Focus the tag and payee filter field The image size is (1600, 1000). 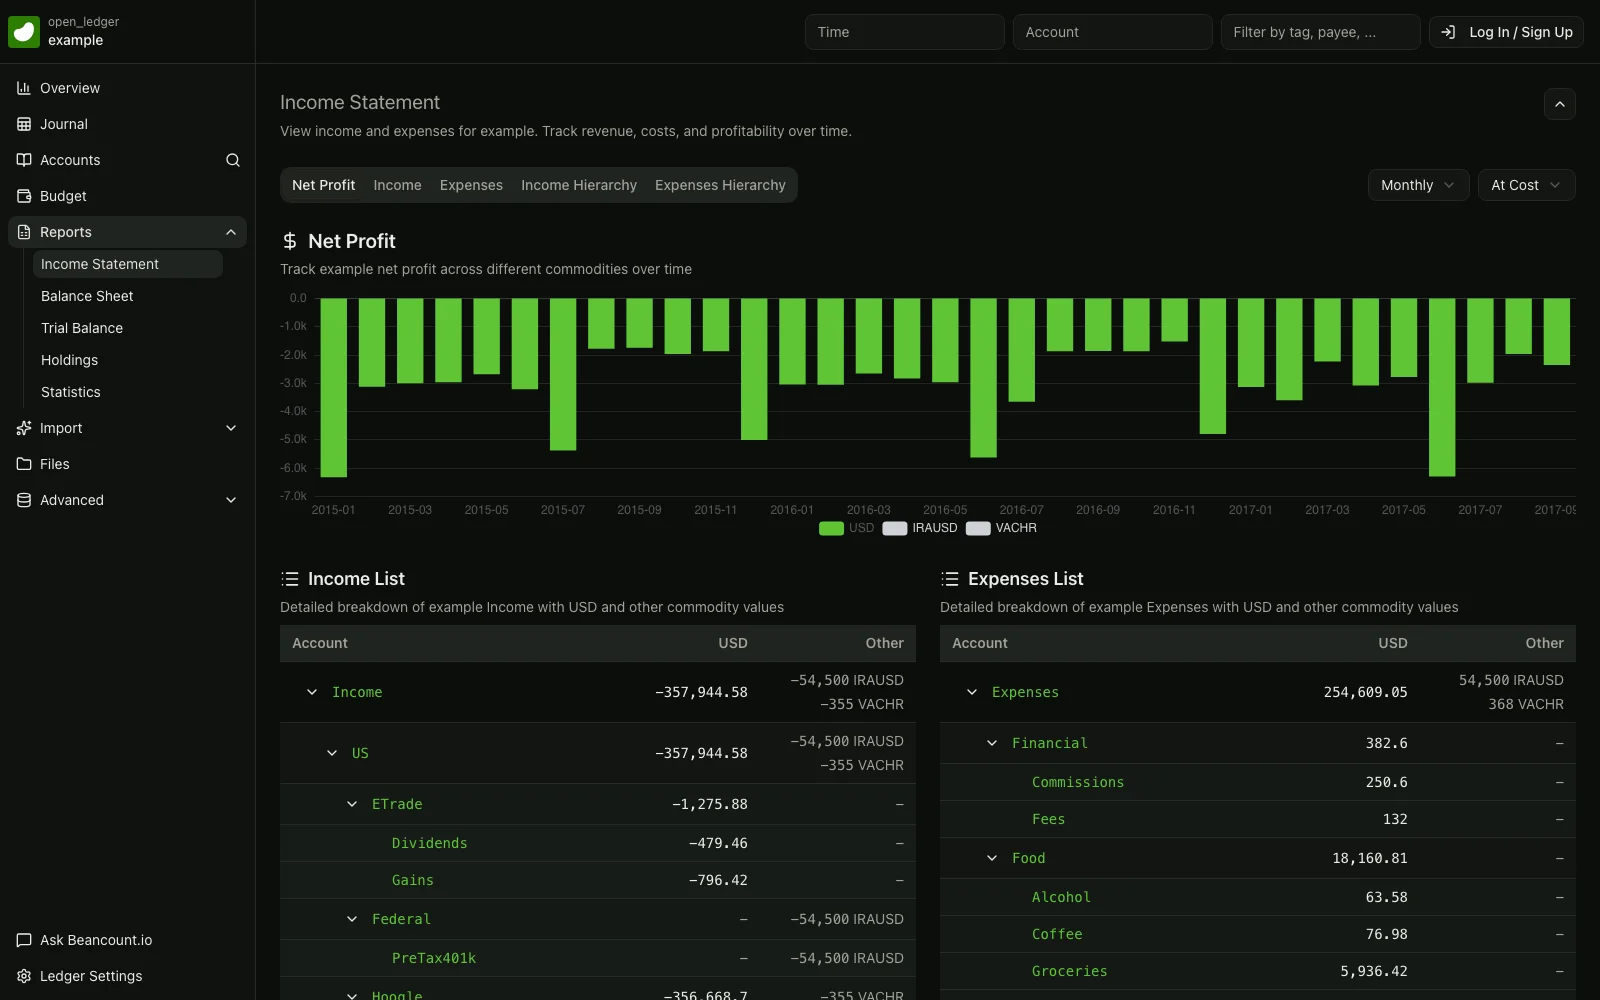click(1320, 32)
